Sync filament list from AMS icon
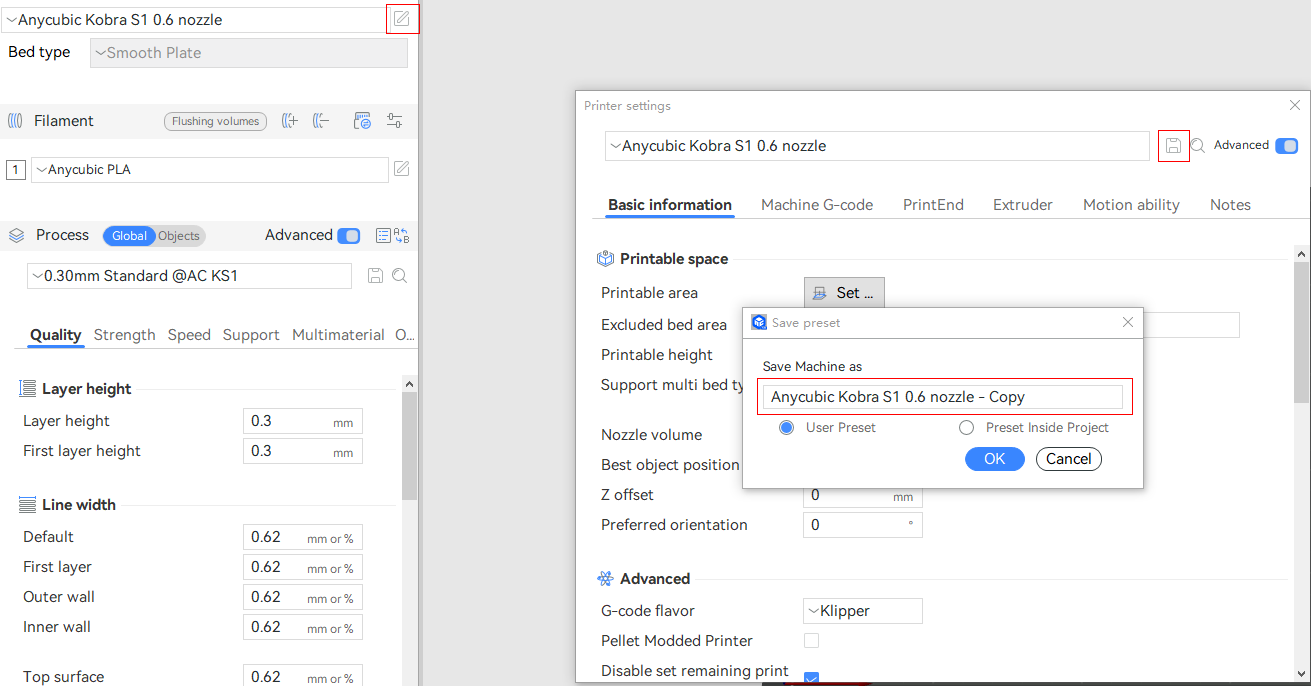The width and height of the screenshot is (1311, 686). click(363, 121)
